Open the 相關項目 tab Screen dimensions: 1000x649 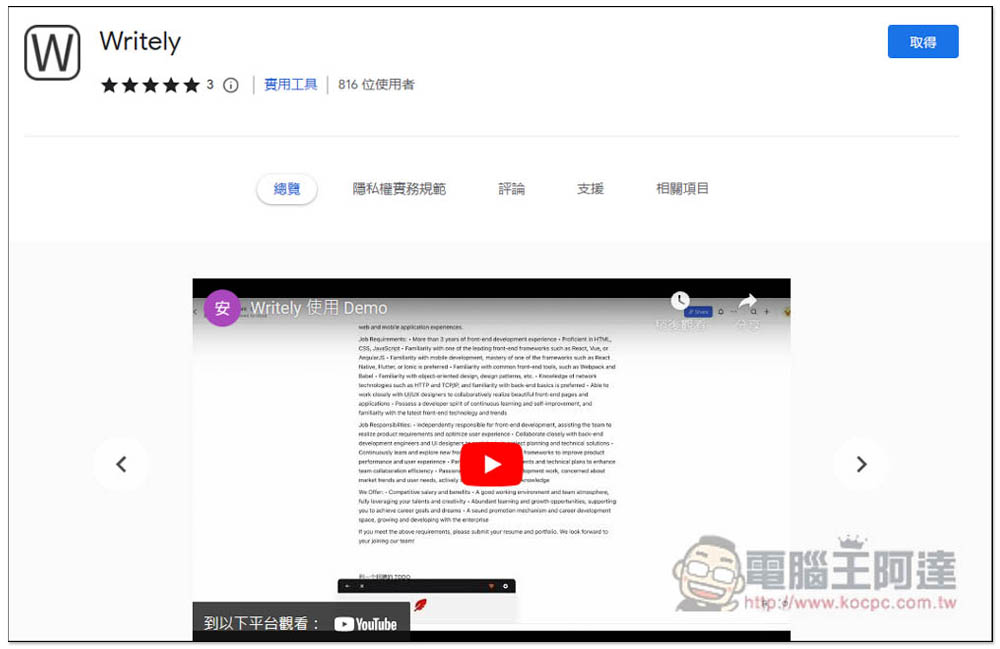682,189
